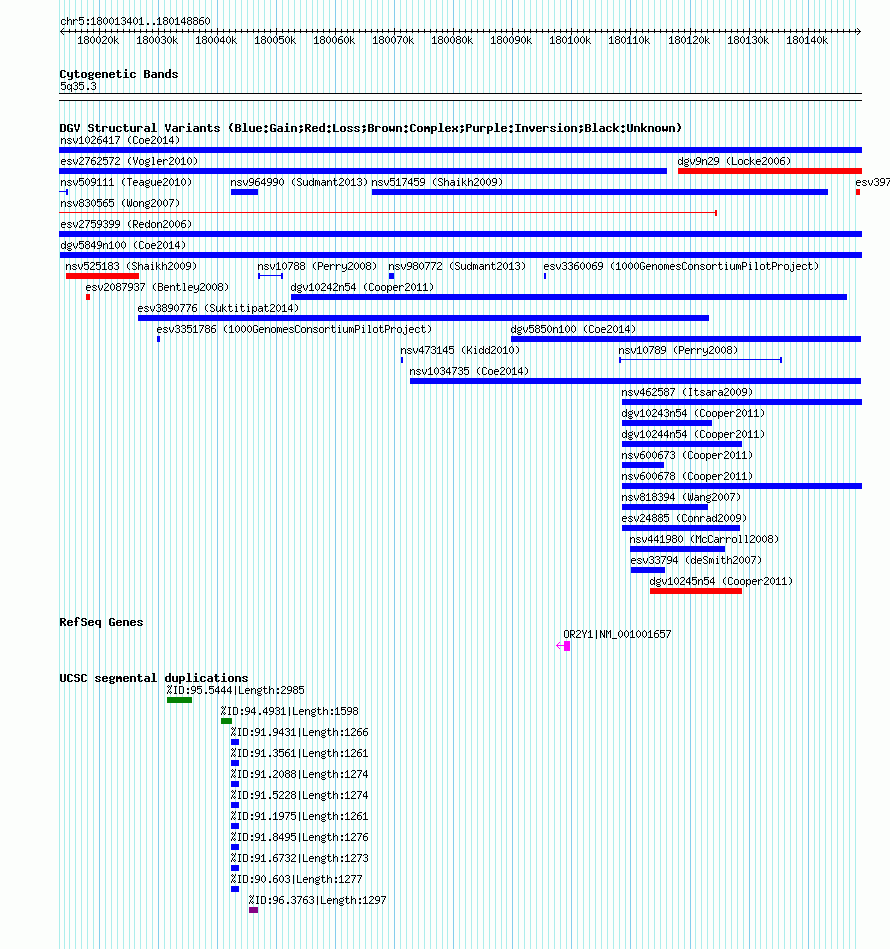Click the OR2Y1|NM_001001657 gene label
This screenshot has width=890, height=949.
click(x=617, y=634)
